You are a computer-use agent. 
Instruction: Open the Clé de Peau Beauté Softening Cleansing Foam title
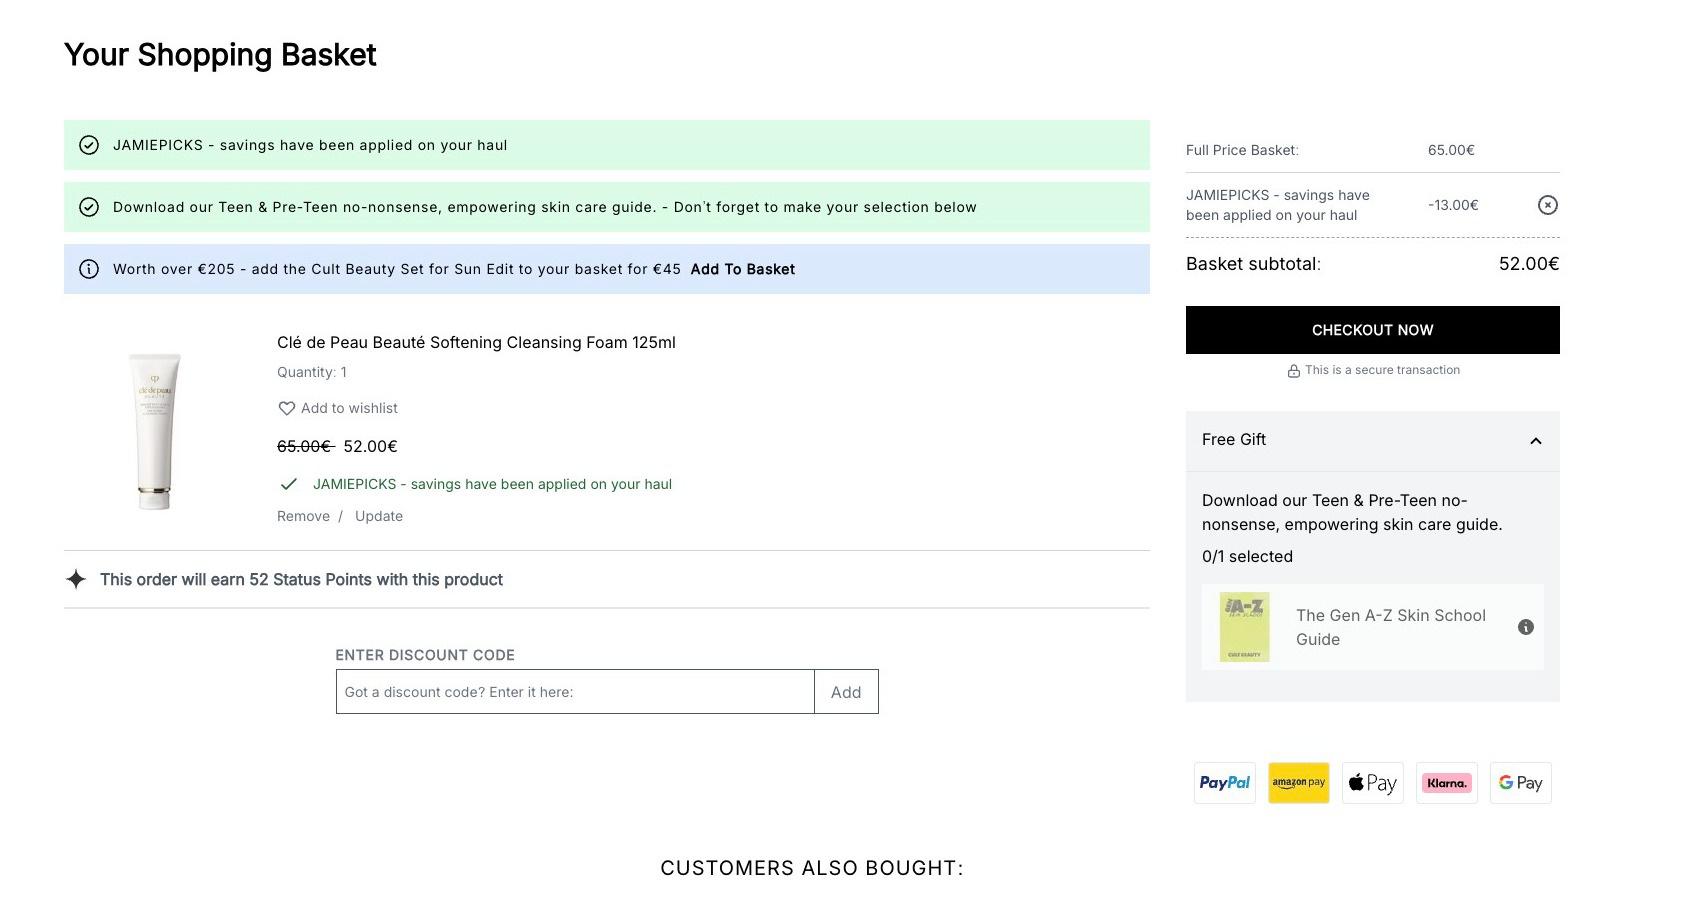pyautogui.click(x=476, y=342)
